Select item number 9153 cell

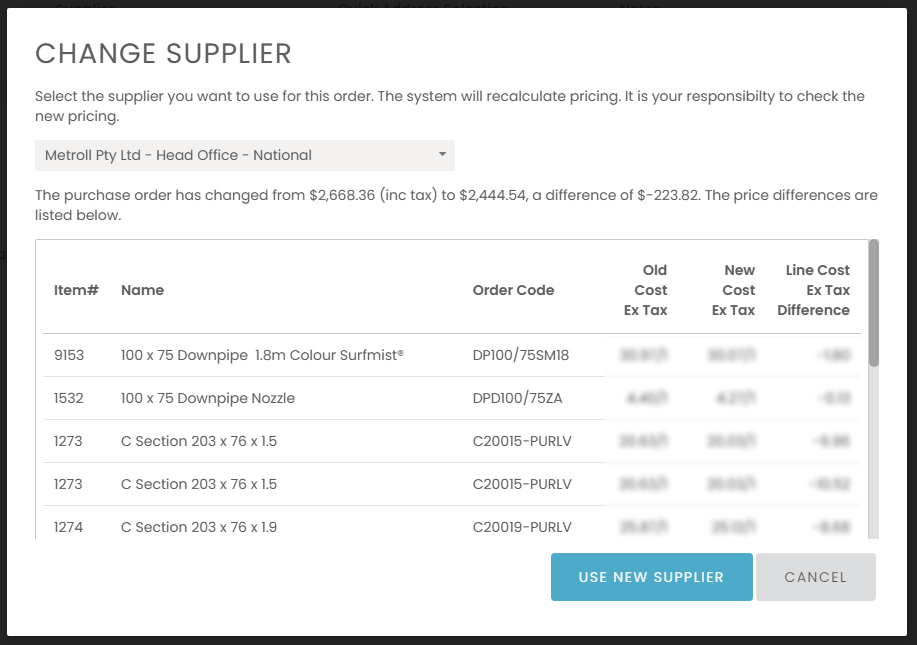click(69, 355)
